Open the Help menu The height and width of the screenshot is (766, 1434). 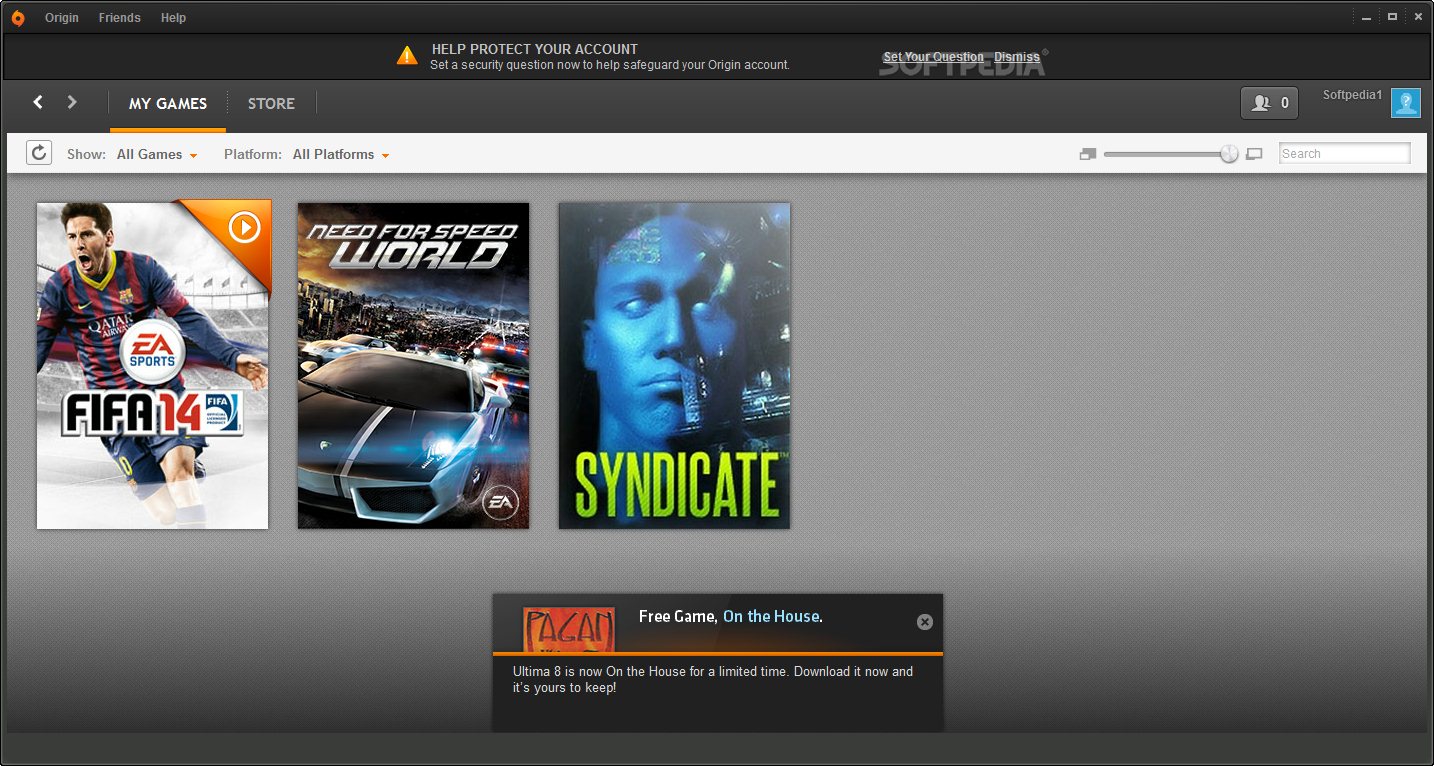pos(173,18)
